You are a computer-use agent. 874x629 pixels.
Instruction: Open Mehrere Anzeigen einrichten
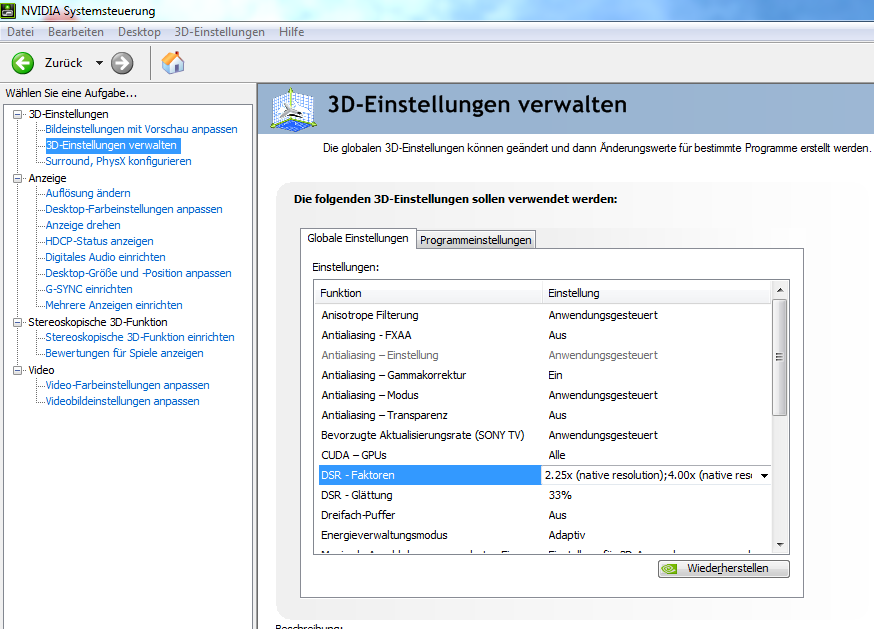[114, 305]
